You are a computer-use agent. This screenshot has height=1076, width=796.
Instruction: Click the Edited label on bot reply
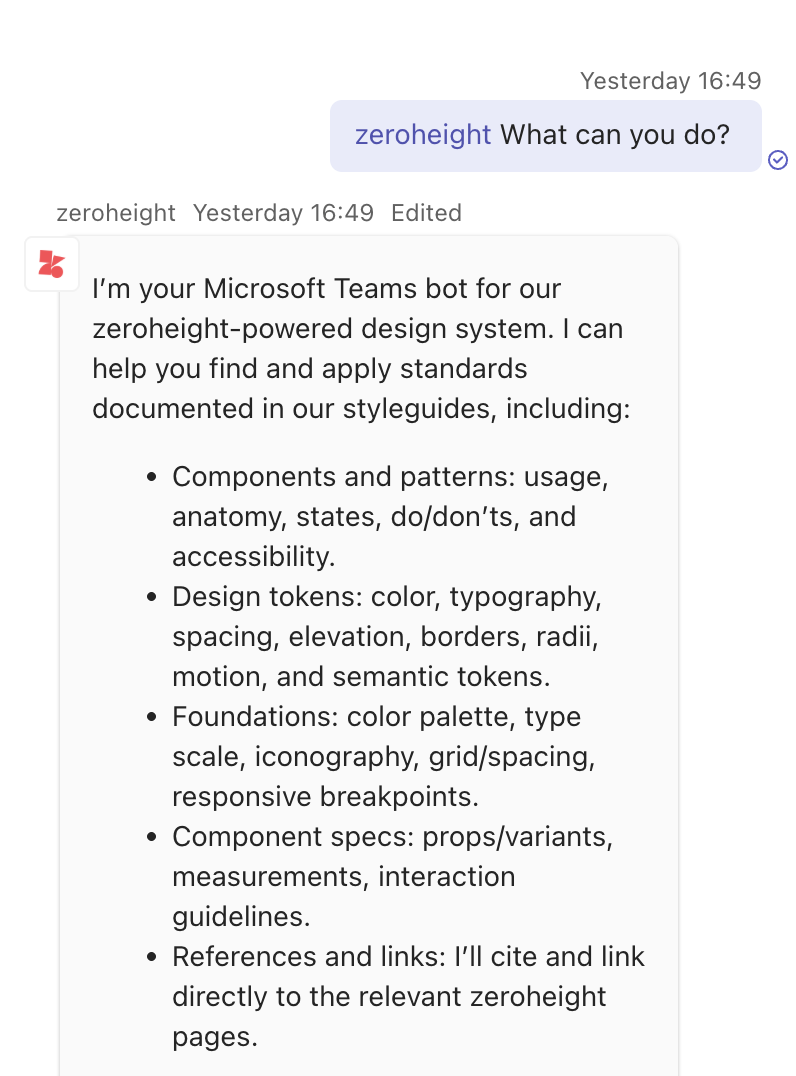click(x=426, y=213)
